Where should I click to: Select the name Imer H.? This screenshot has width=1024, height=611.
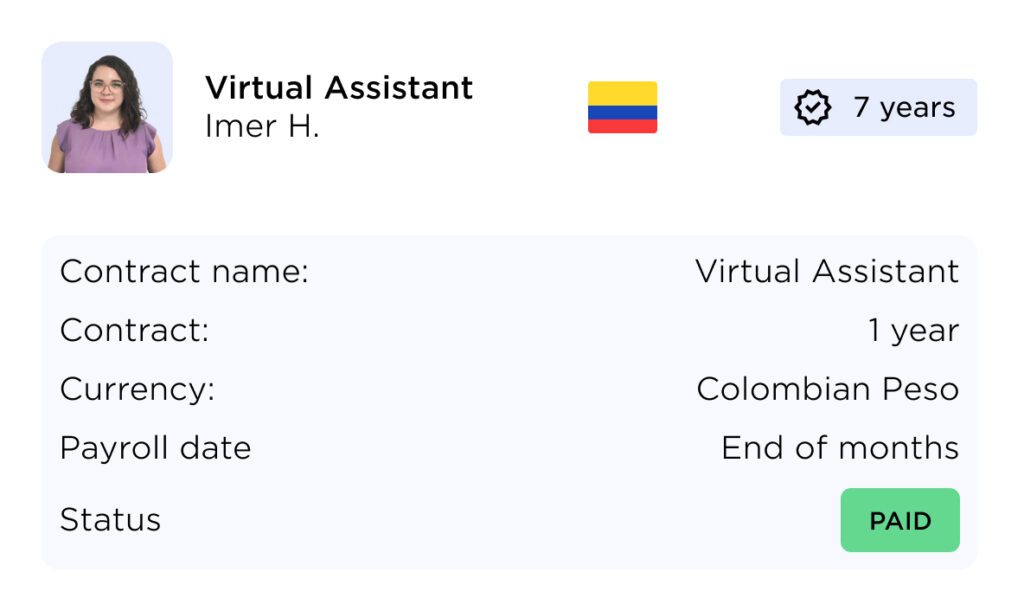(262, 127)
